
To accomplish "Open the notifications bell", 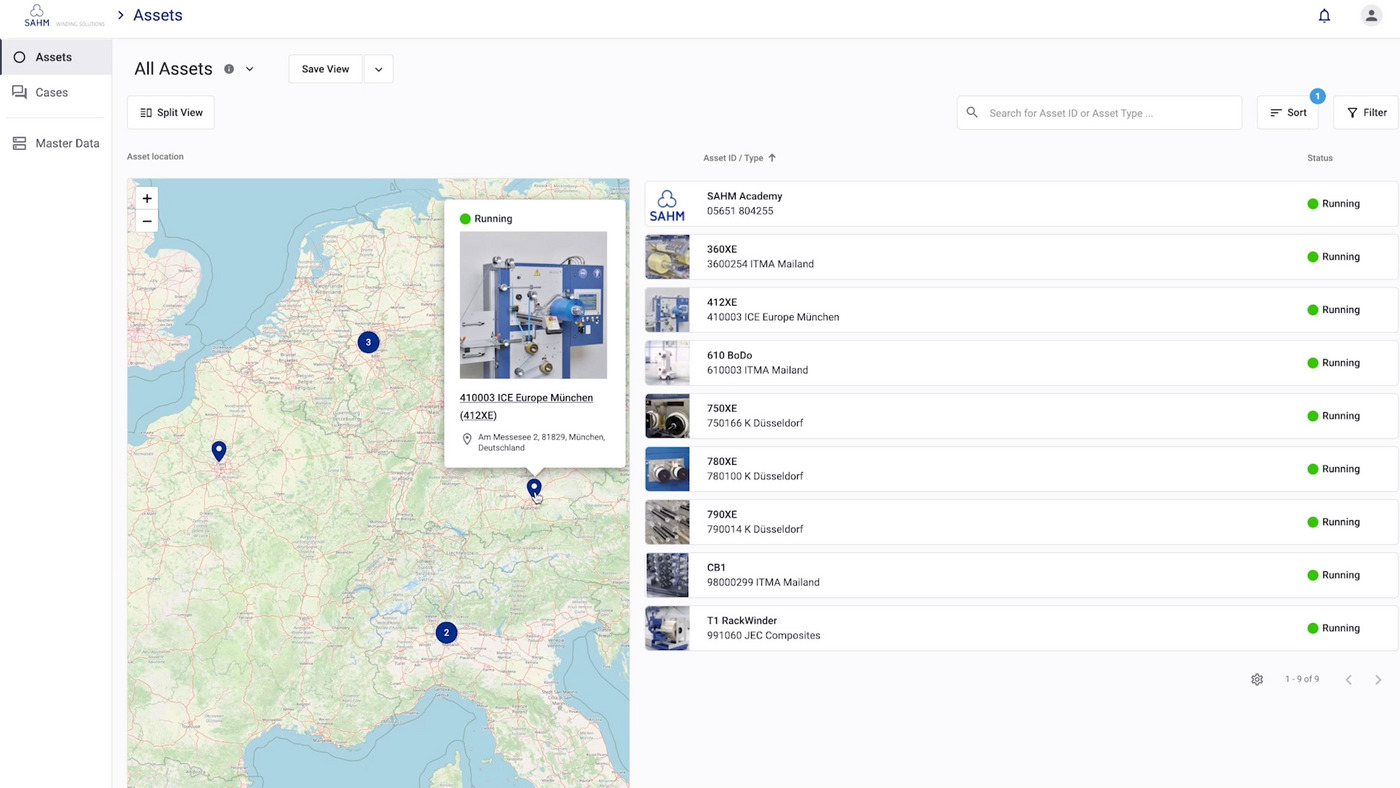I will pos(1324,16).
